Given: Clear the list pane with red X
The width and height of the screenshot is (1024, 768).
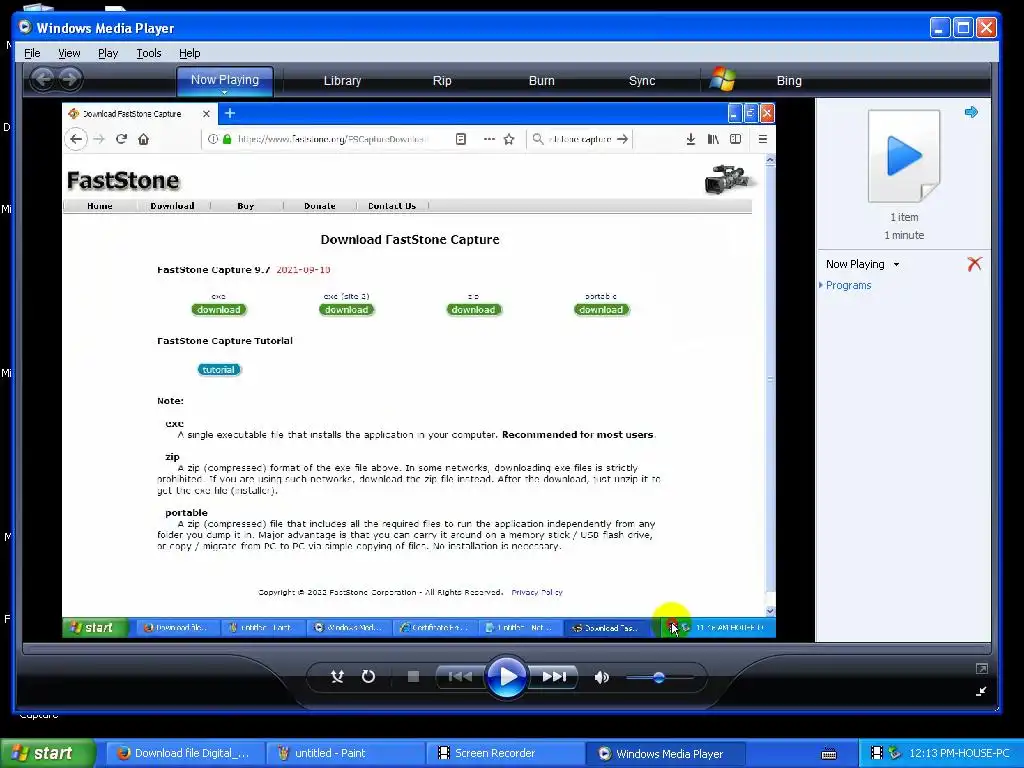Looking at the screenshot, I should [x=974, y=264].
